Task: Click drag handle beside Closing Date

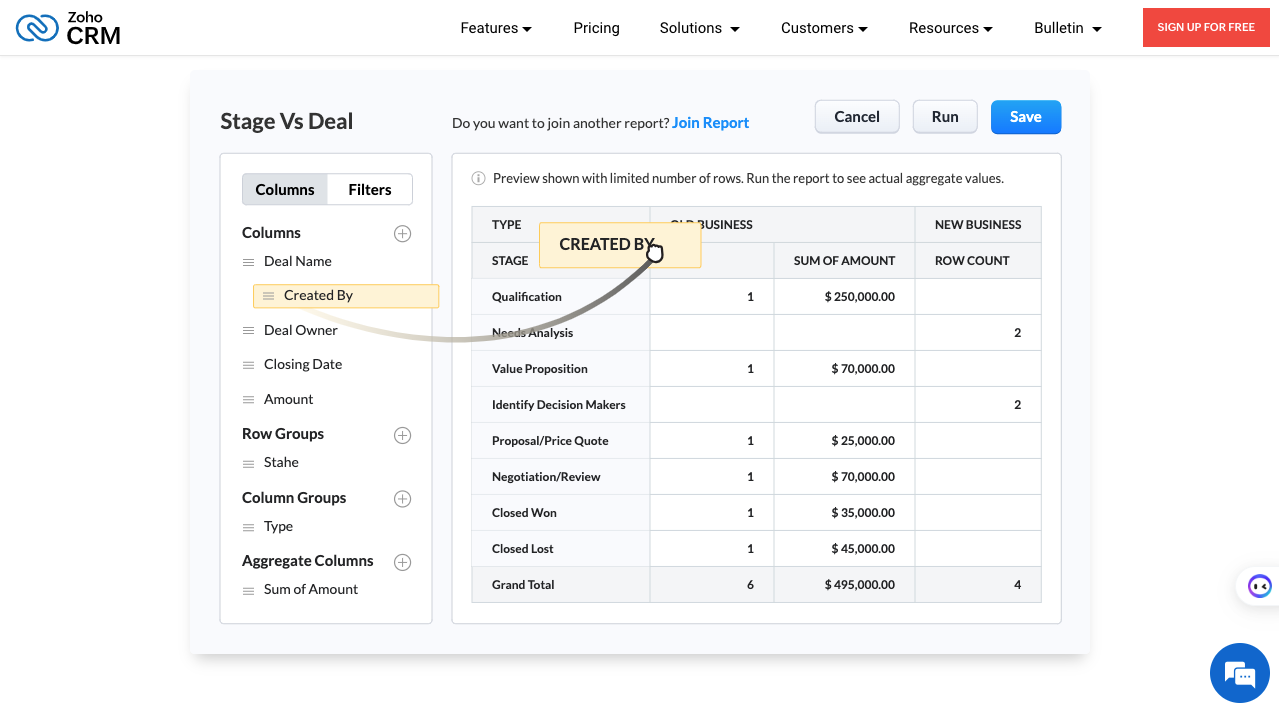Action: tap(249, 365)
